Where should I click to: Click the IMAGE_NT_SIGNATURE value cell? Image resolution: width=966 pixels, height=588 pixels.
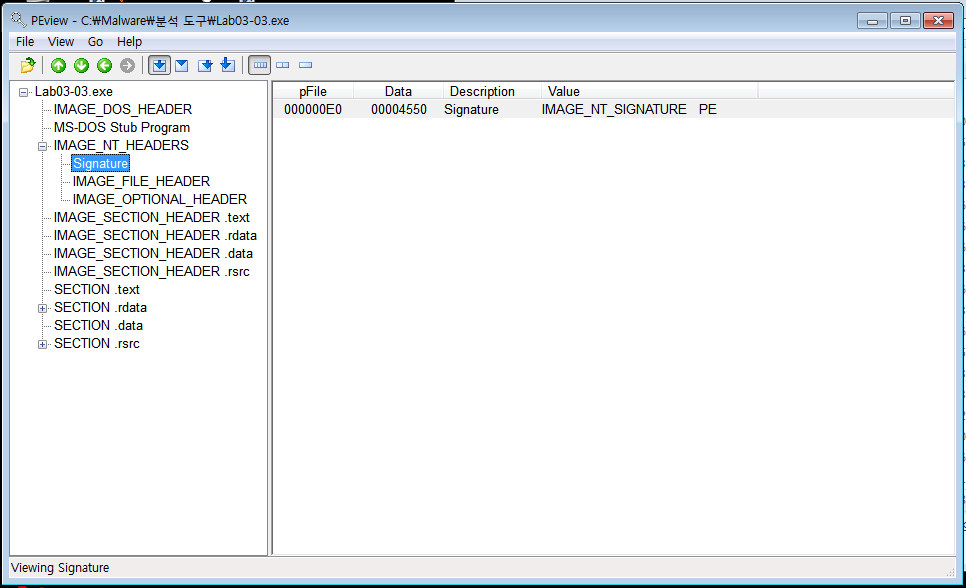pyautogui.click(x=614, y=110)
